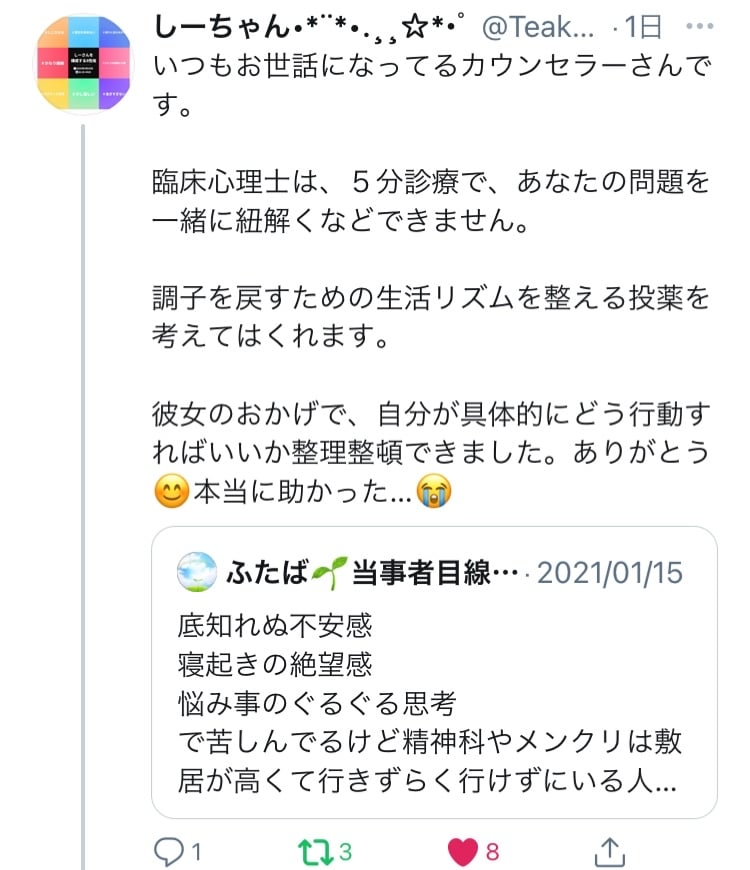
Task: Open the ふたば cloud avatar in quoted tweet
Action: pyautogui.click(x=195, y=571)
